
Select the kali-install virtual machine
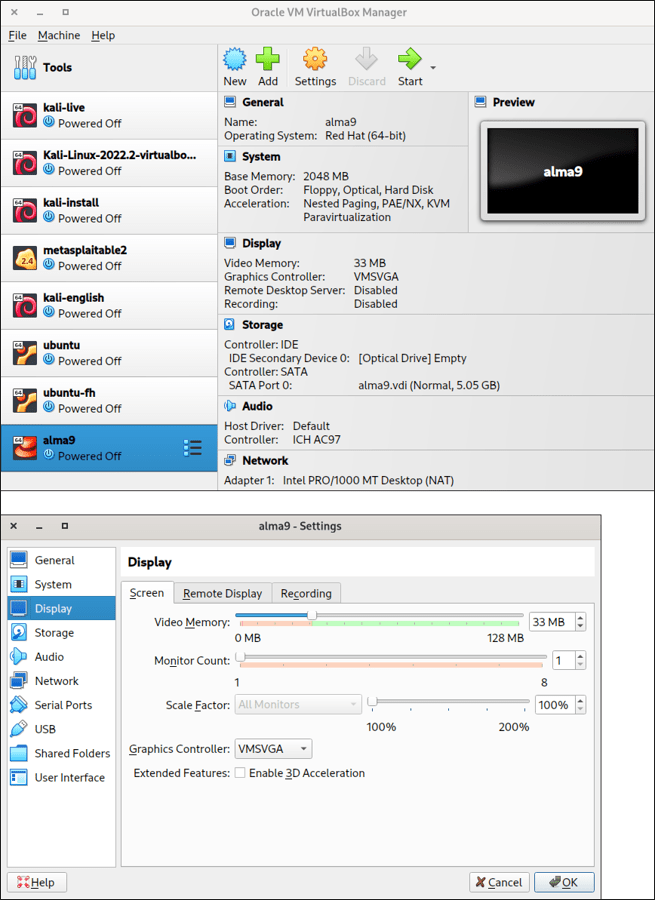coord(109,211)
